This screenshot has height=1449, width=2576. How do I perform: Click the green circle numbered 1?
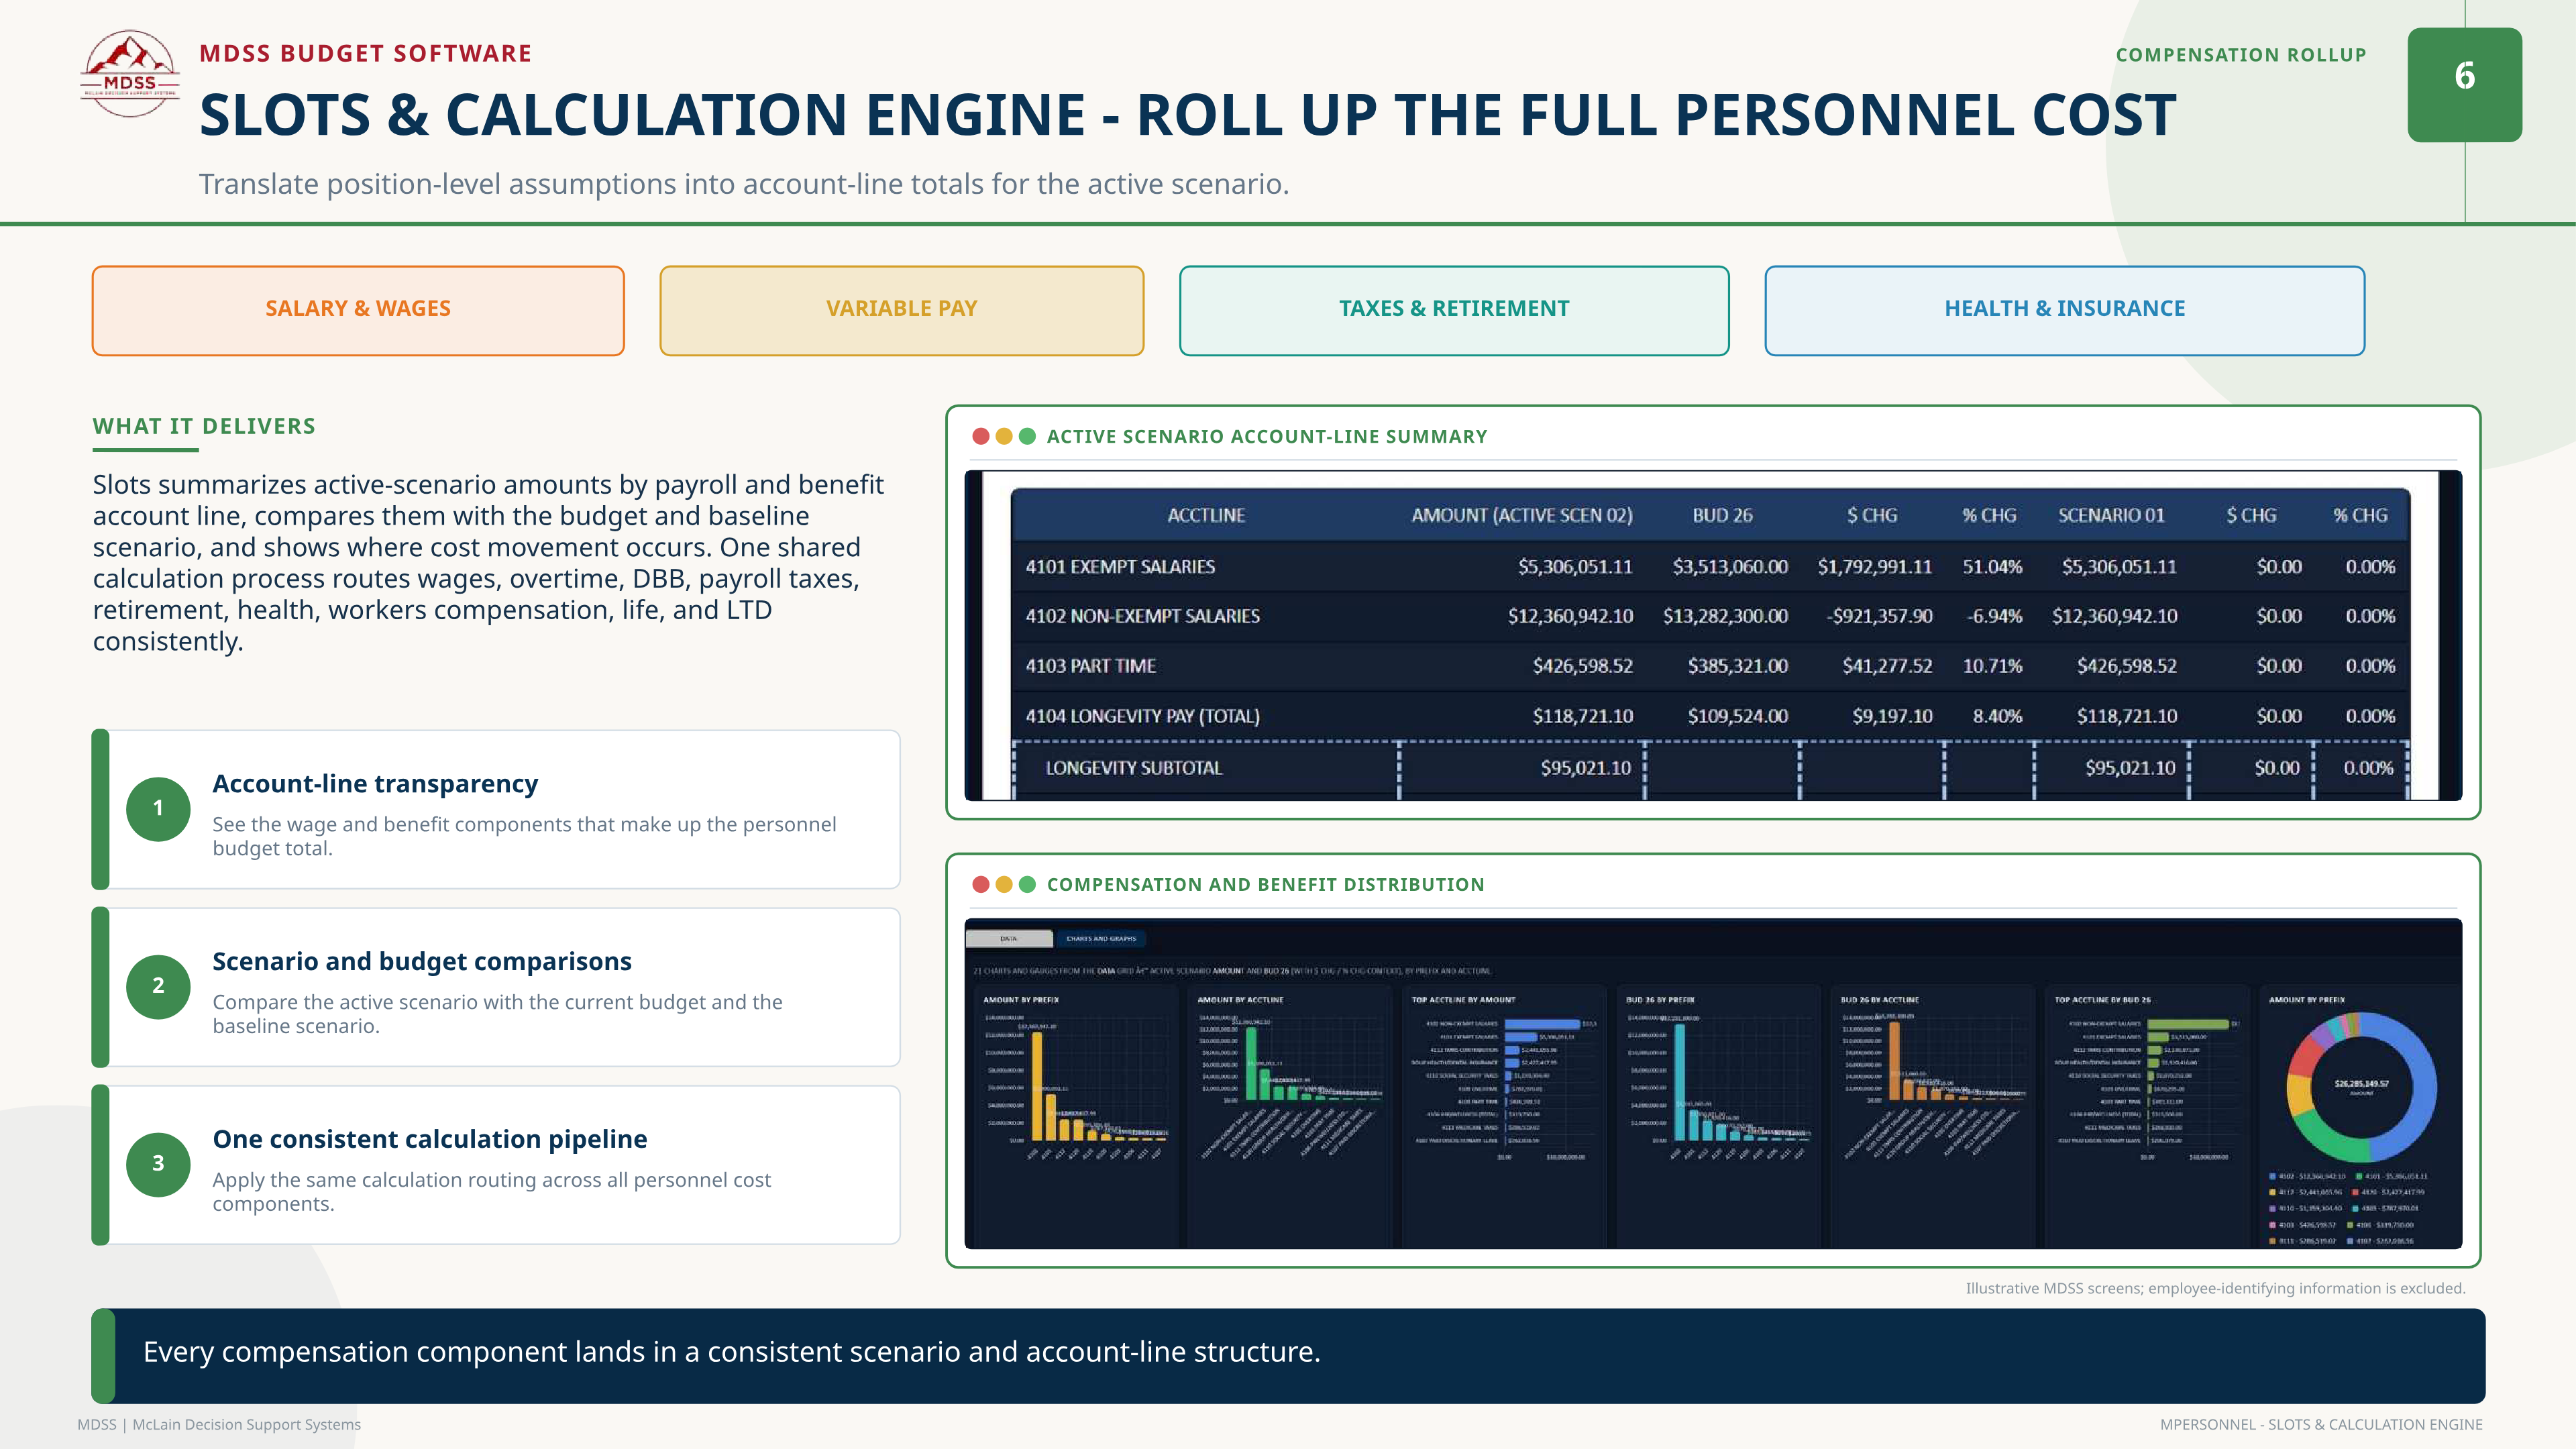(158, 808)
